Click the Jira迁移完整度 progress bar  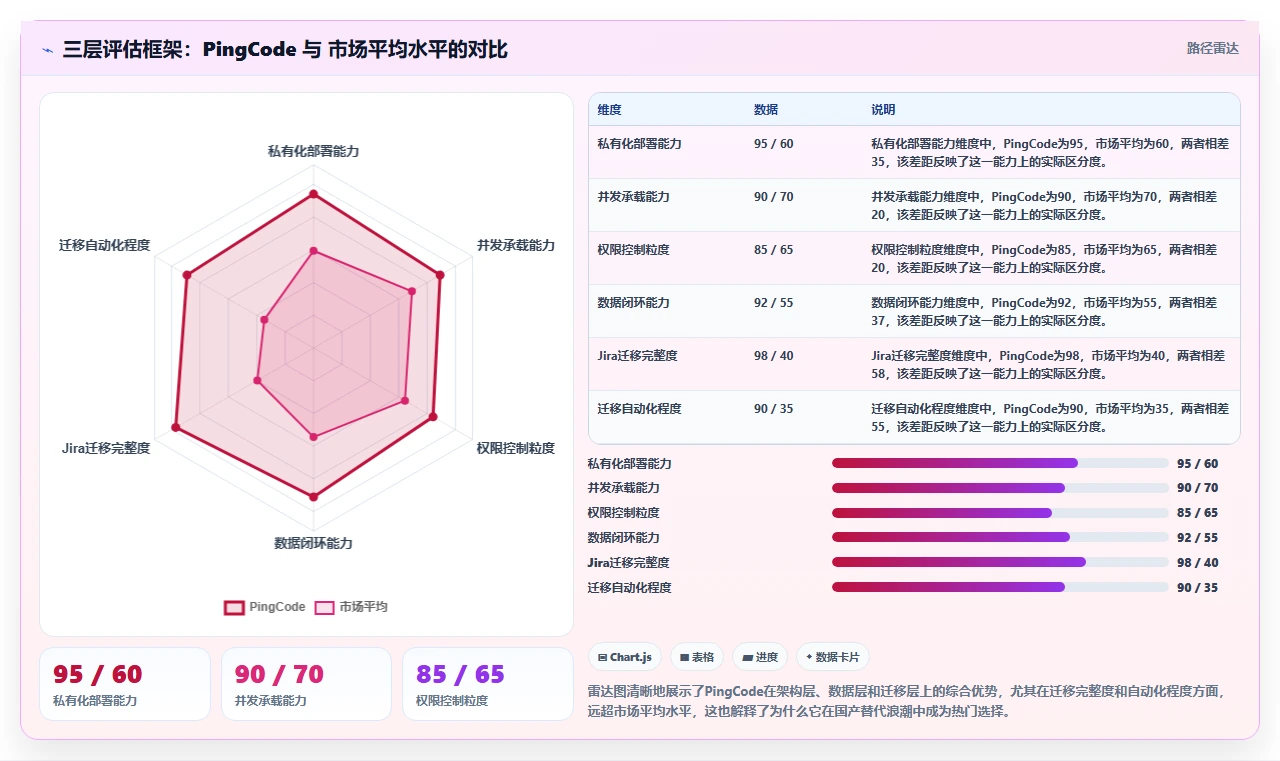coord(1000,563)
